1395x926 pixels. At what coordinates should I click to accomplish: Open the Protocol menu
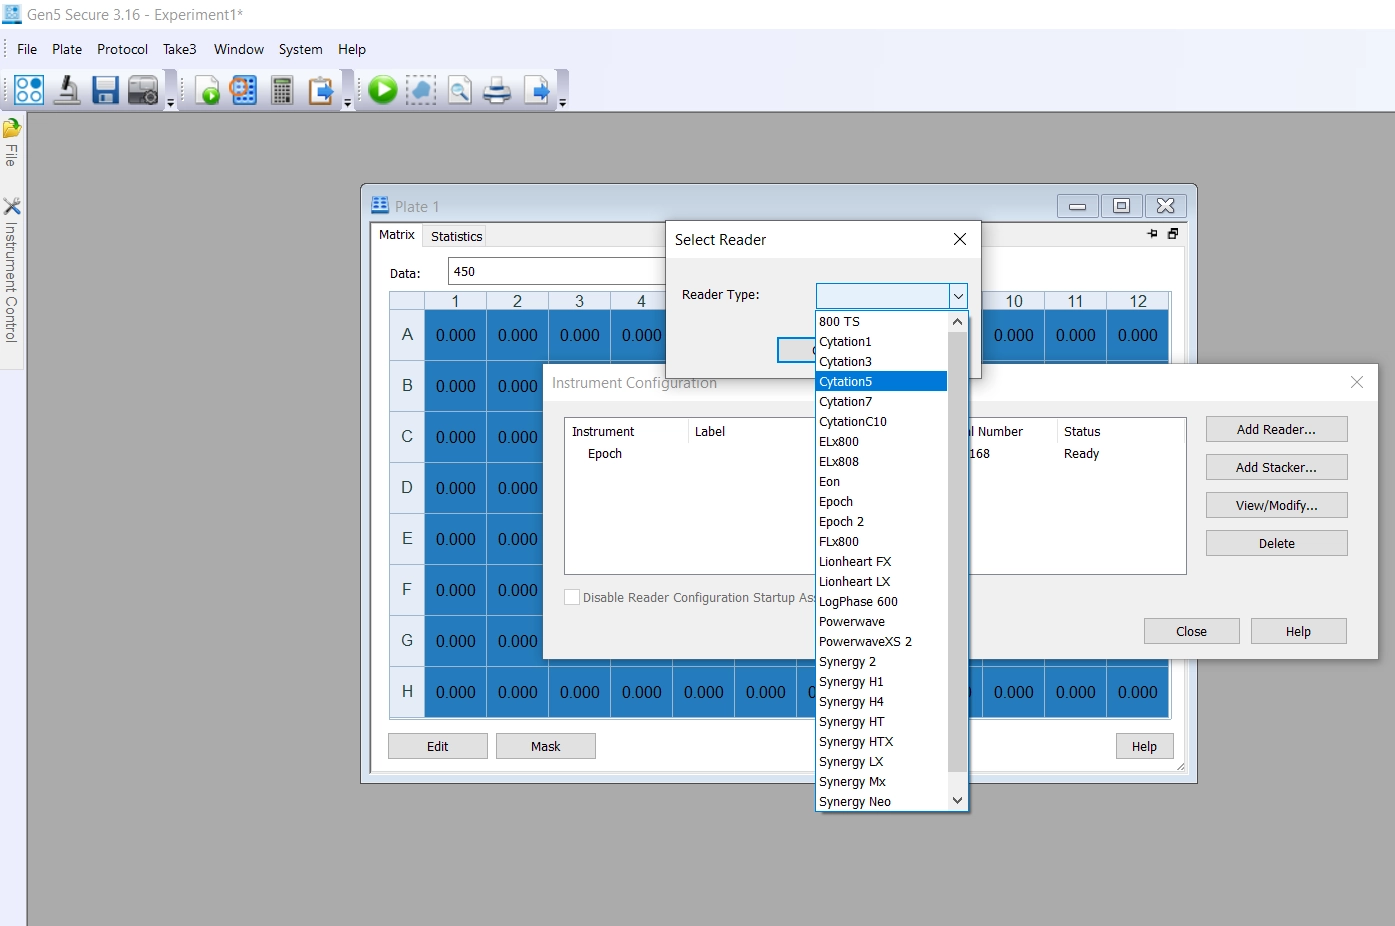click(122, 49)
